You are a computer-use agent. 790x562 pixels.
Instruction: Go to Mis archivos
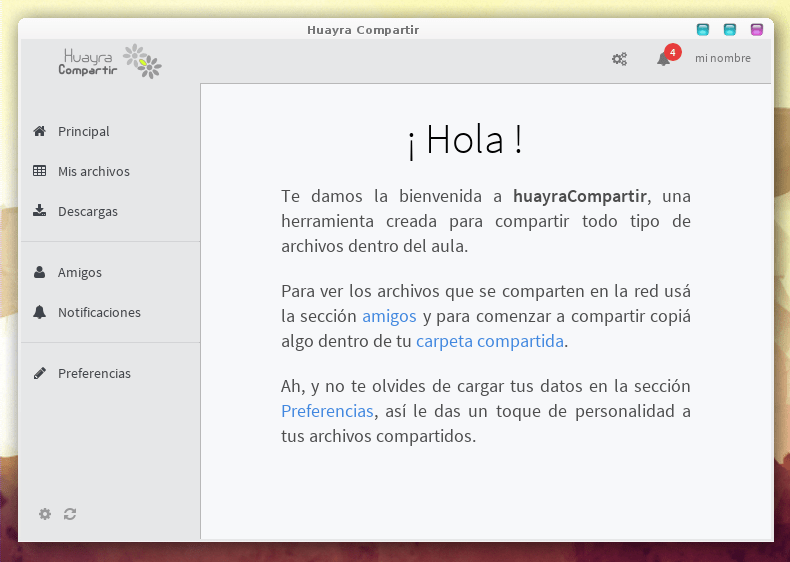click(94, 171)
